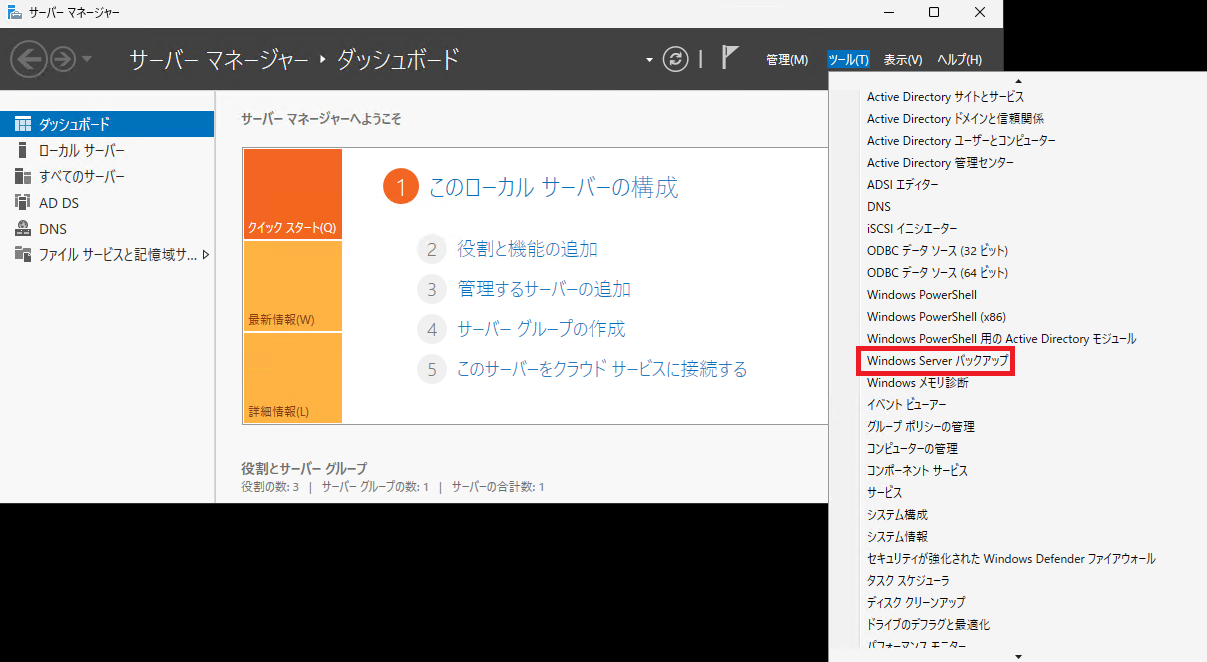Select ファイル サービスと記憶域サービス in sidebar

[107, 254]
